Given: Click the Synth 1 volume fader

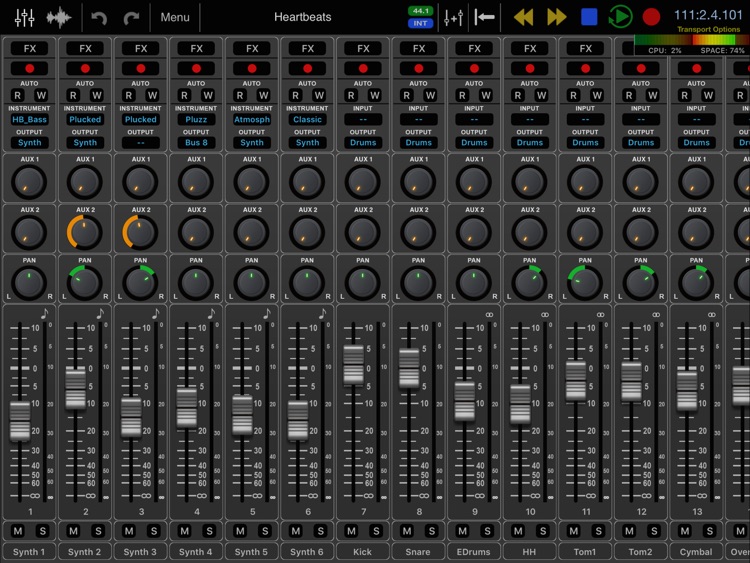Looking at the screenshot, I should [20, 420].
